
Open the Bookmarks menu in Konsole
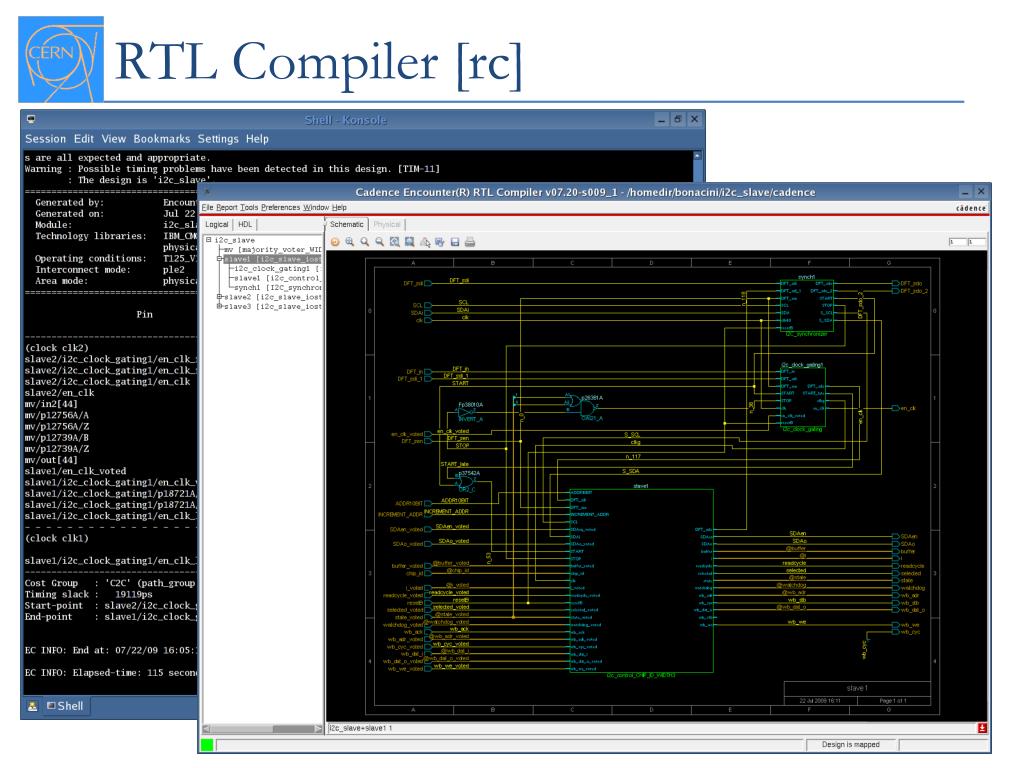(161, 139)
